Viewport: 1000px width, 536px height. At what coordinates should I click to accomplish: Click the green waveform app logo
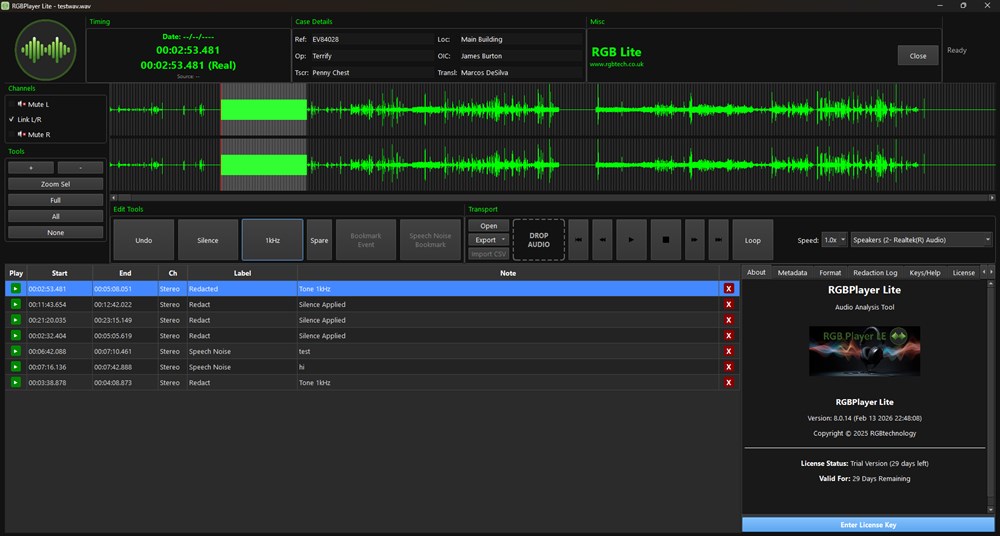(x=45, y=50)
